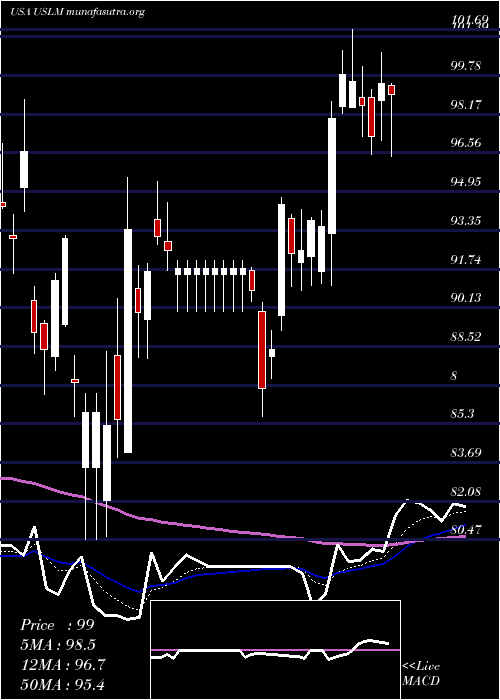Screen dimensions: 500x700
Task: Click the '50MA : 95.4' readout
Action: [63, 684]
